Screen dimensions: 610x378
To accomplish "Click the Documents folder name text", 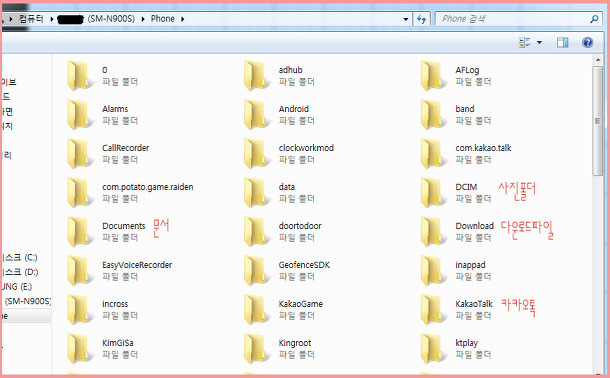I will (124, 226).
